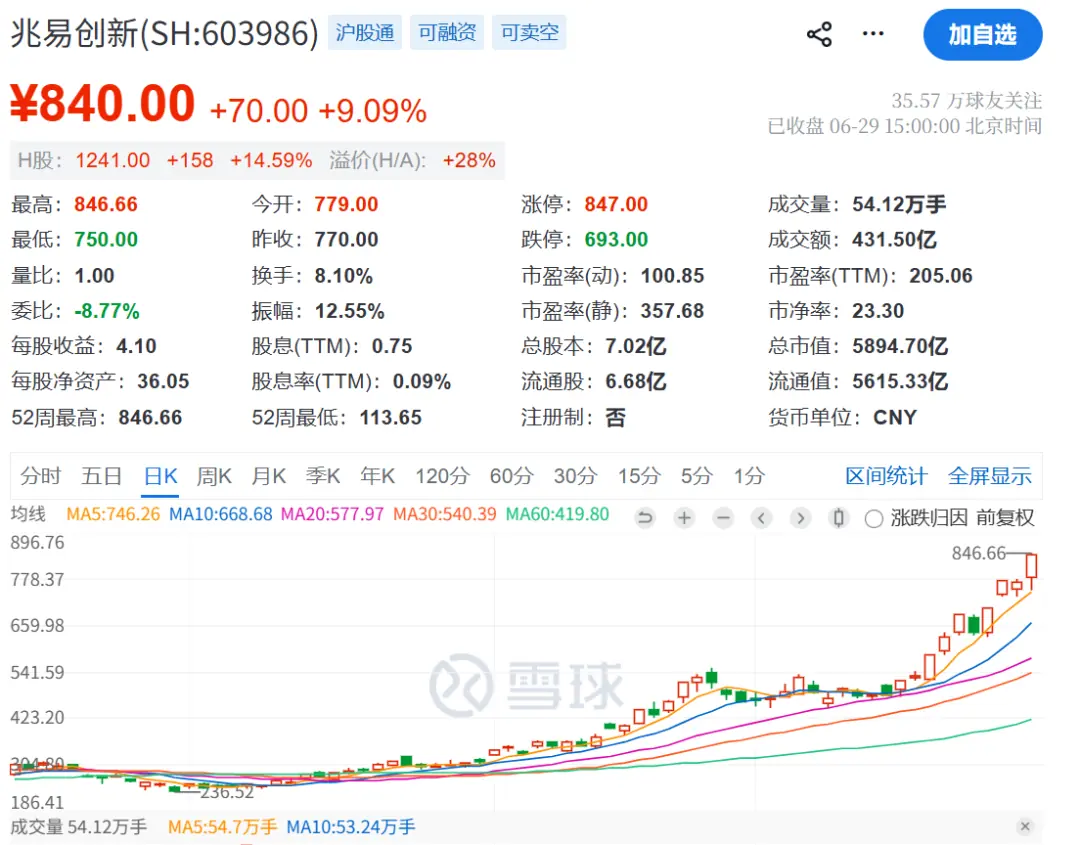Click the 可融资 tag
This screenshot has height=845, width=1080.
click(447, 32)
